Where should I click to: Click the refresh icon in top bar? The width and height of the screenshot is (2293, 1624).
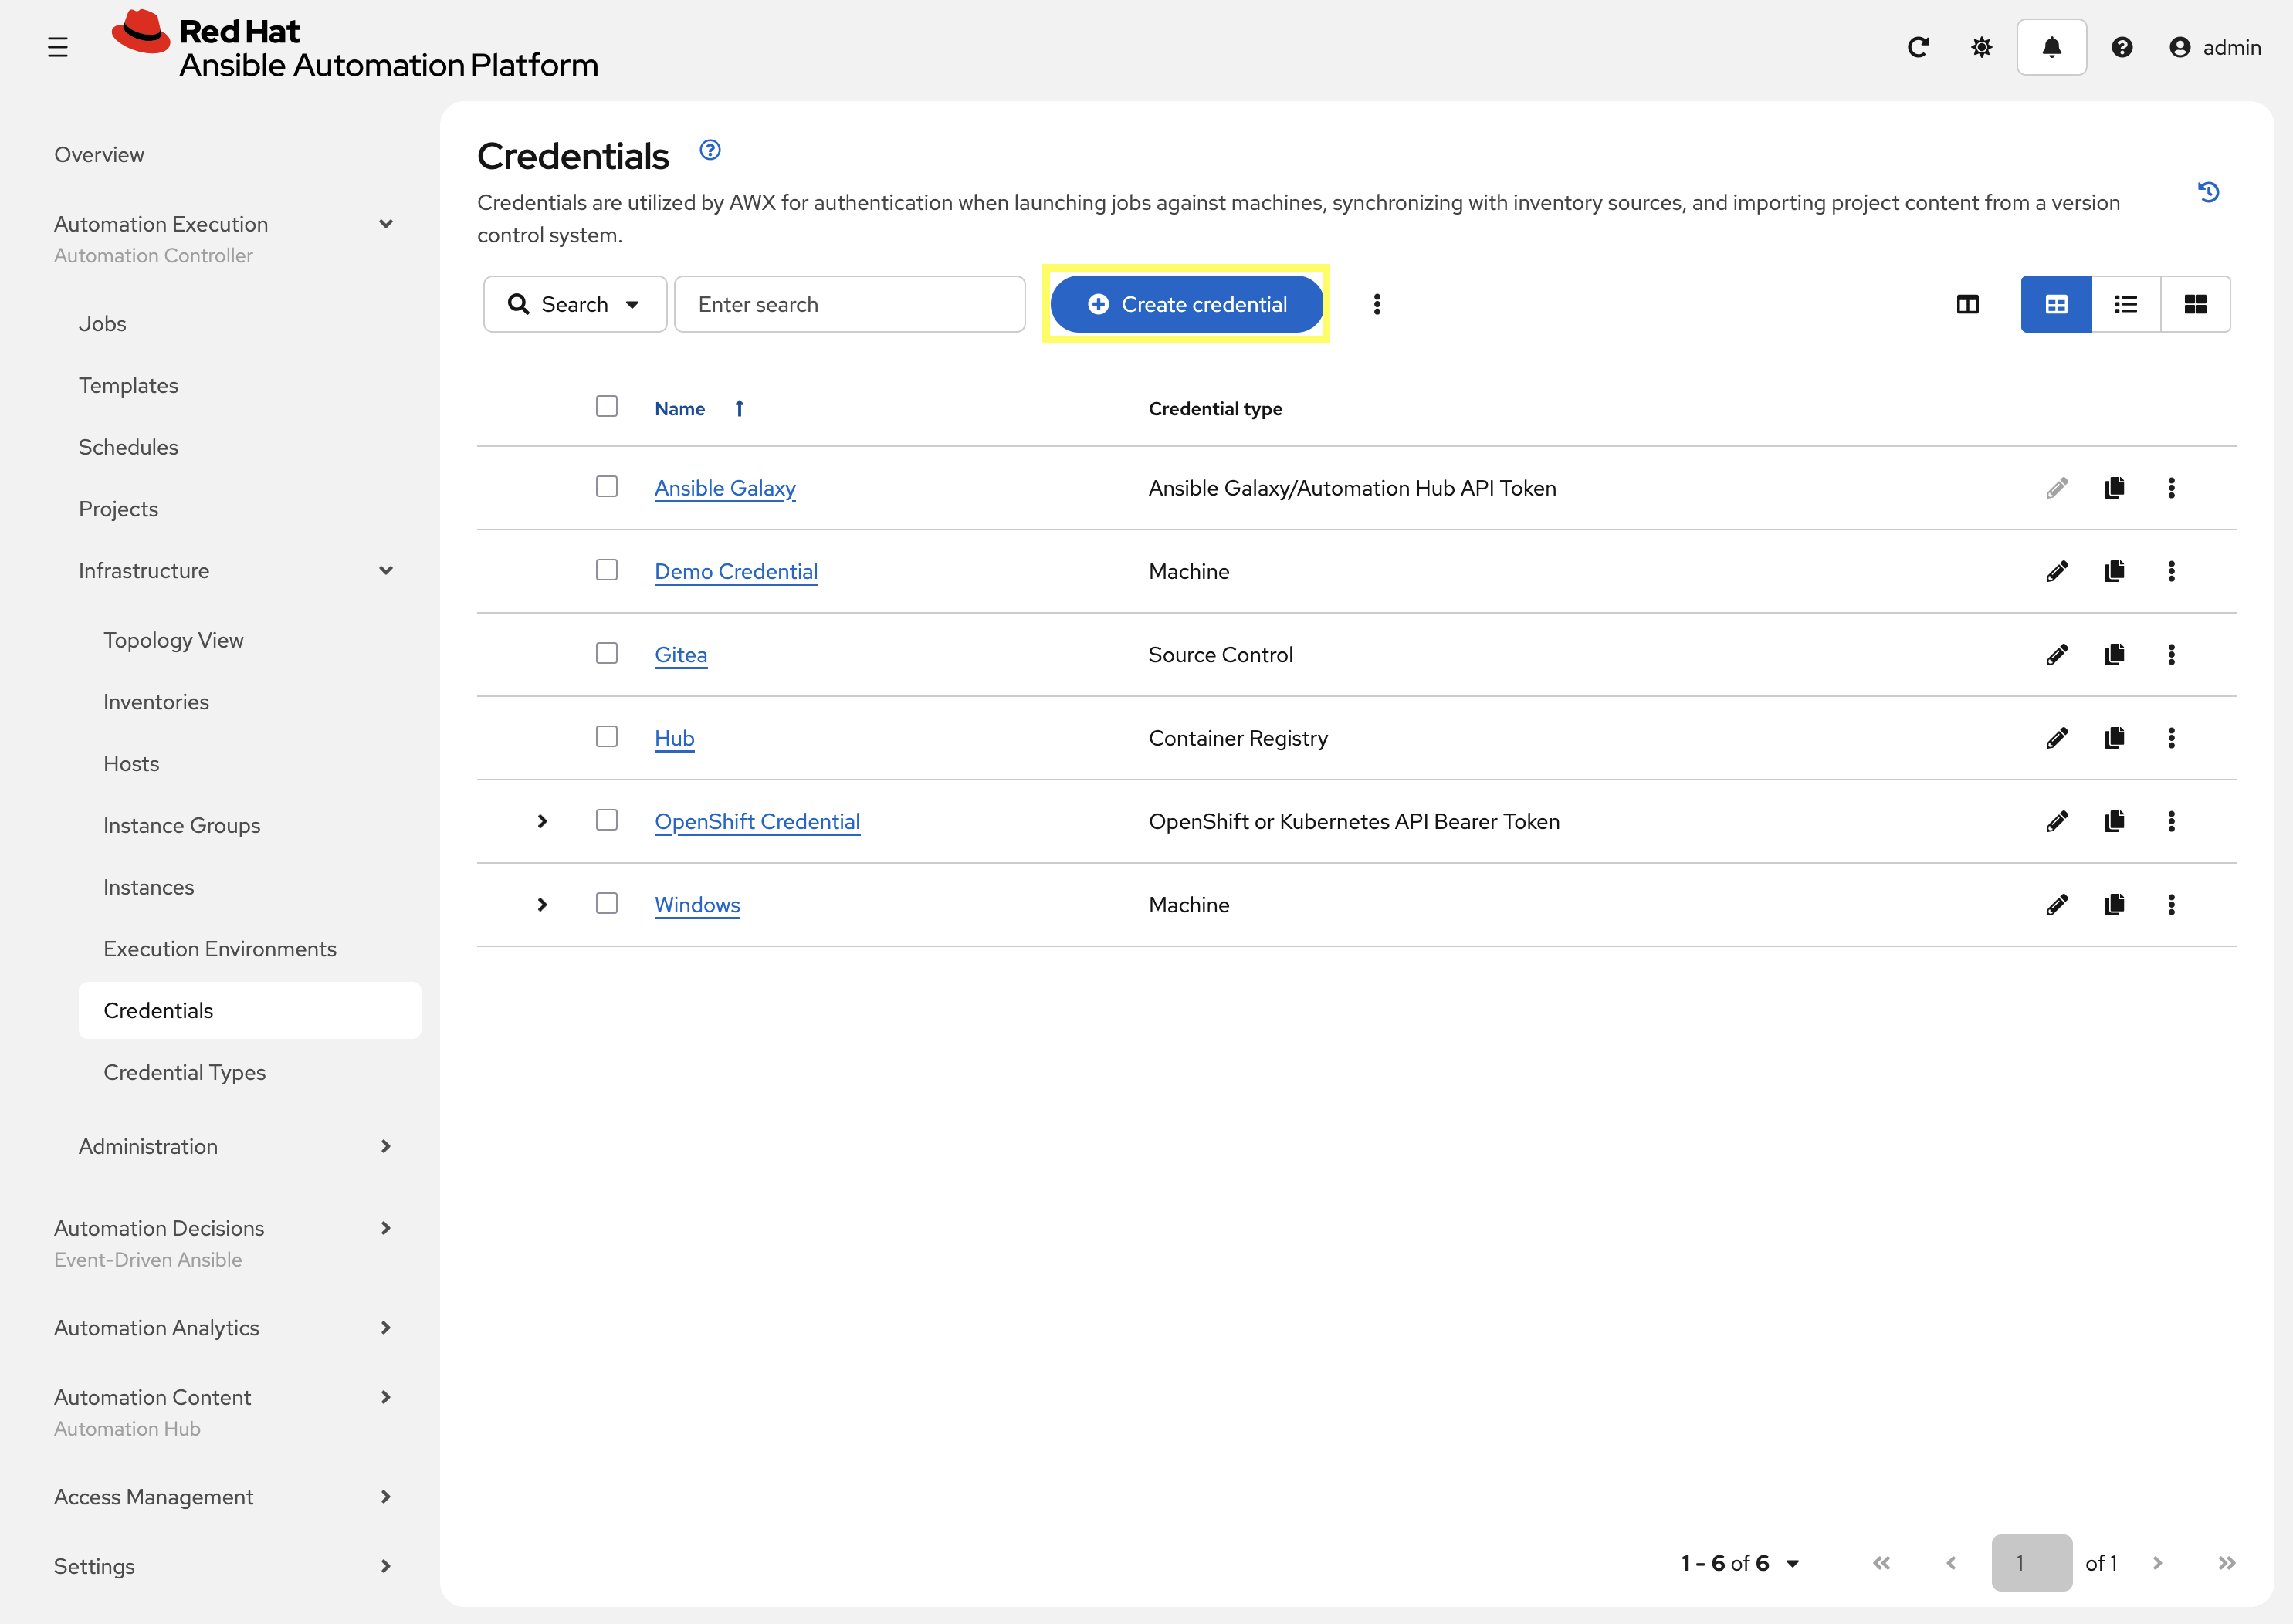pyautogui.click(x=1917, y=47)
